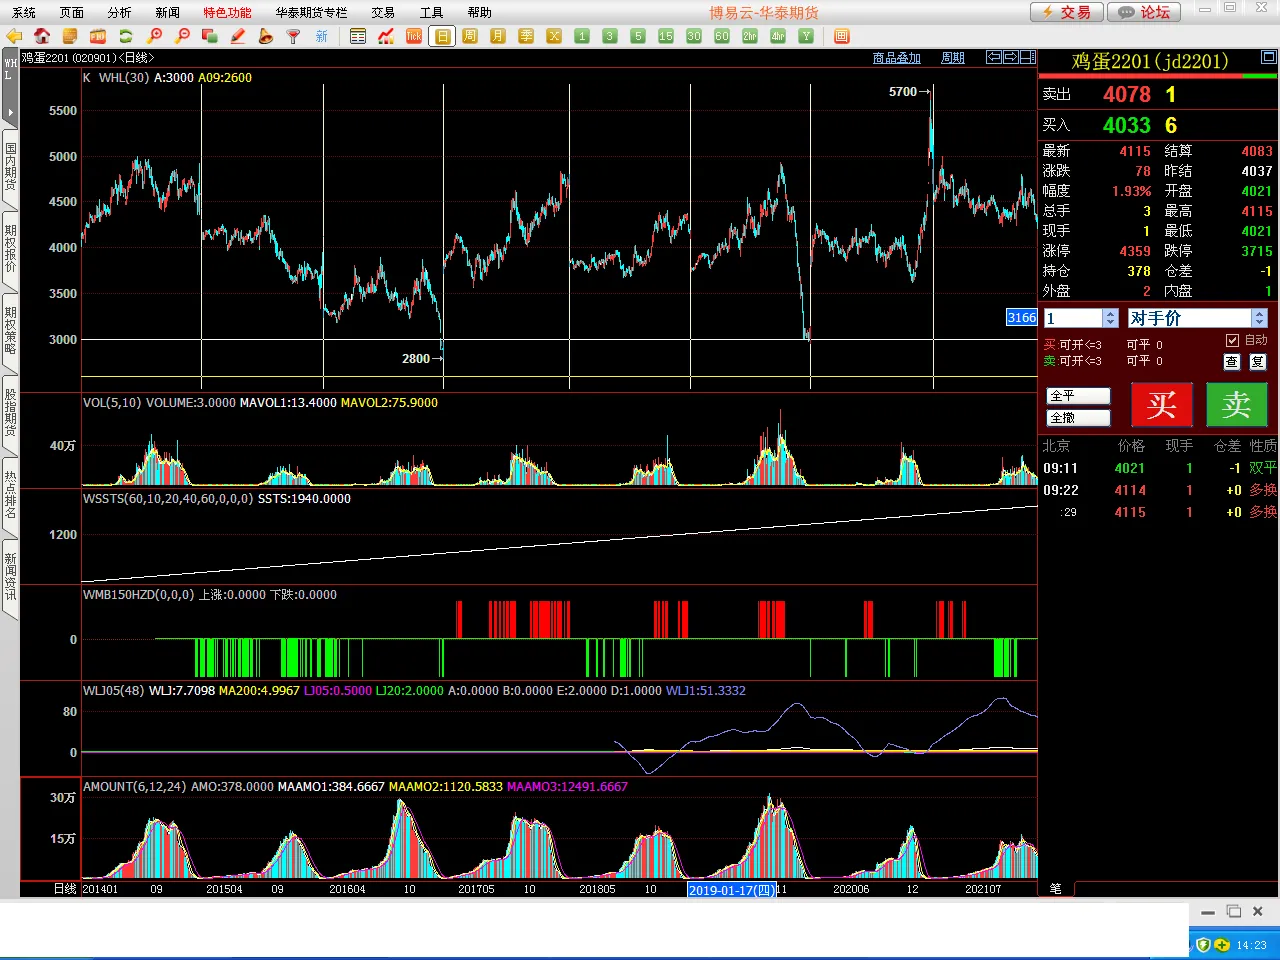The width and height of the screenshot is (1280, 960).
Task: Click the 查 query button
Action: [1232, 362]
